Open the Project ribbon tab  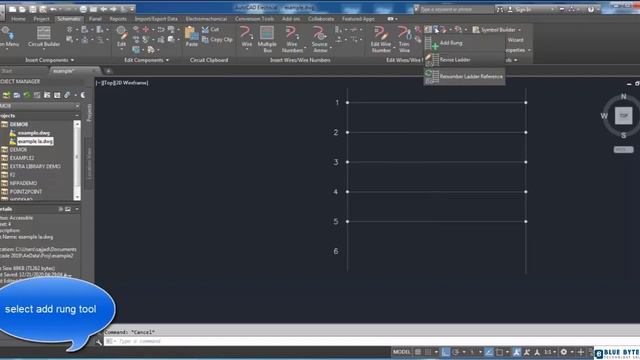tap(41, 19)
